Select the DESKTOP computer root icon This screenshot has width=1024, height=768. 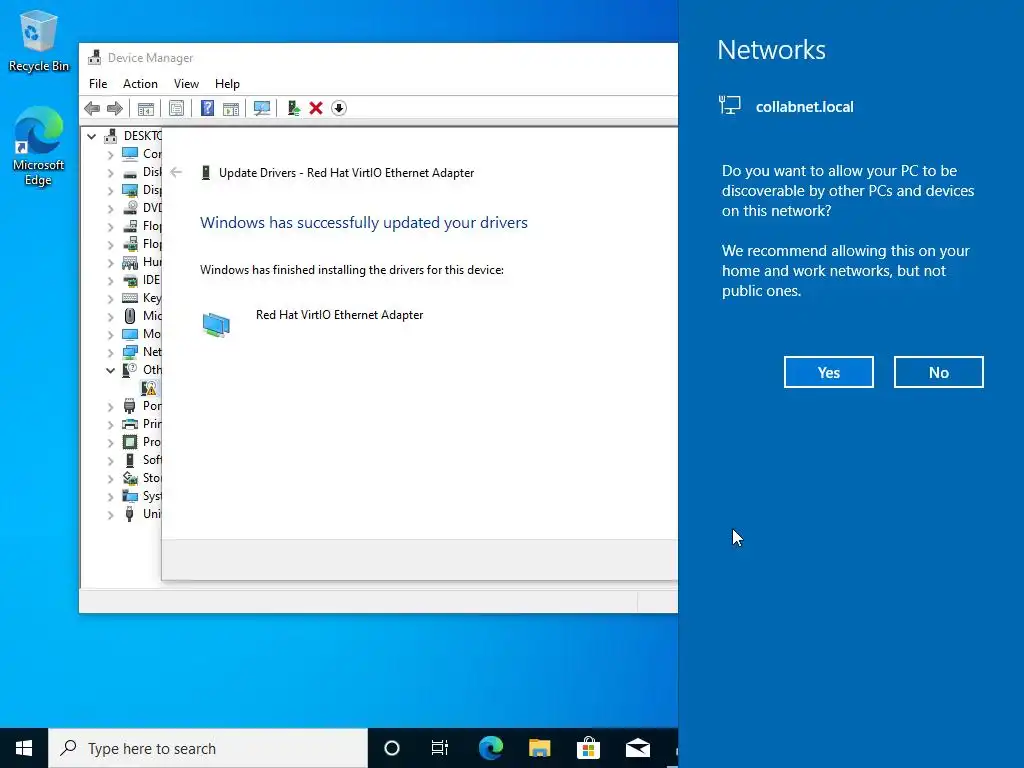[111, 136]
